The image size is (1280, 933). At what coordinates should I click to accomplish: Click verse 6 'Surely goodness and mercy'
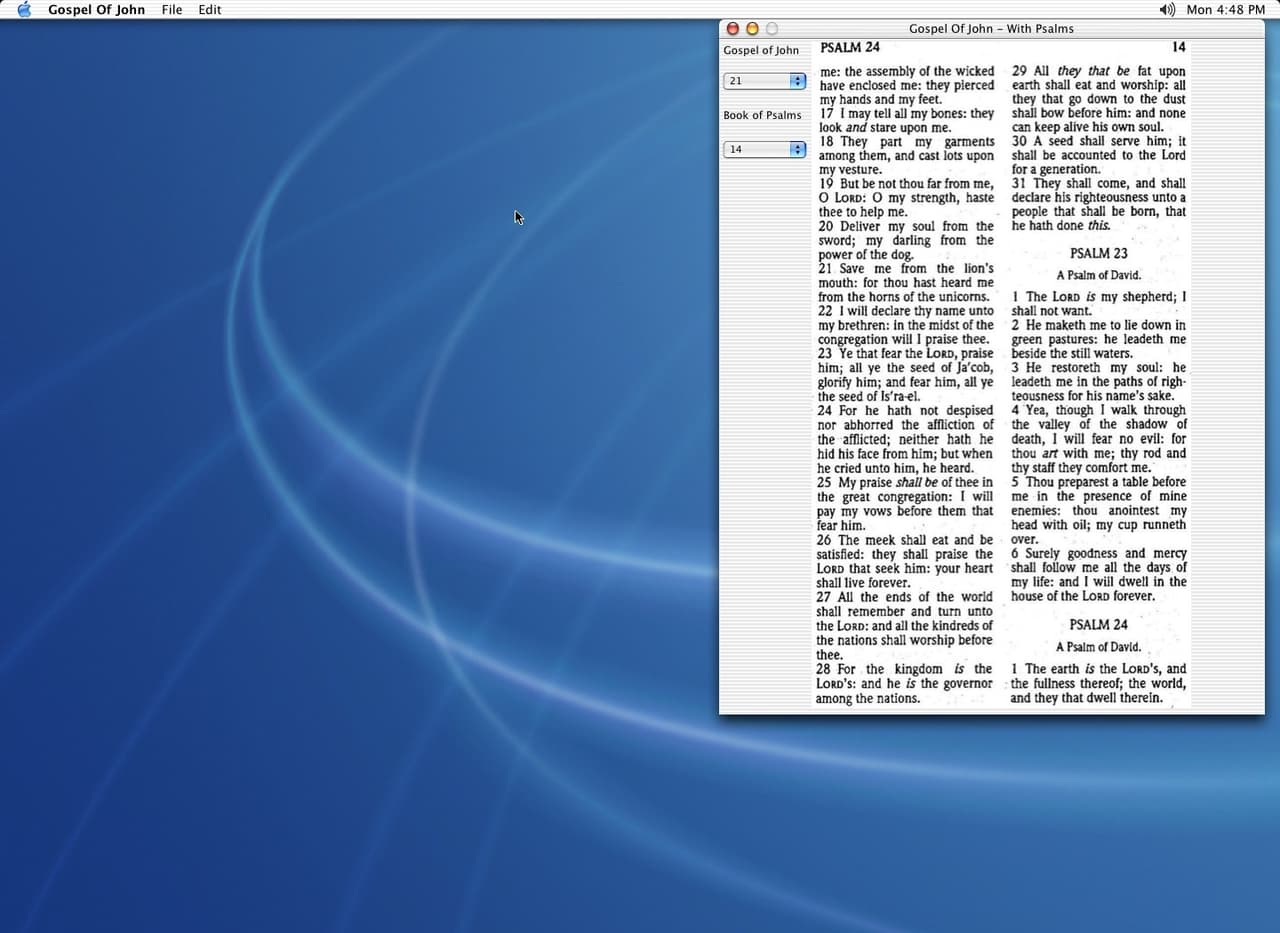(x=1099, y=575)
